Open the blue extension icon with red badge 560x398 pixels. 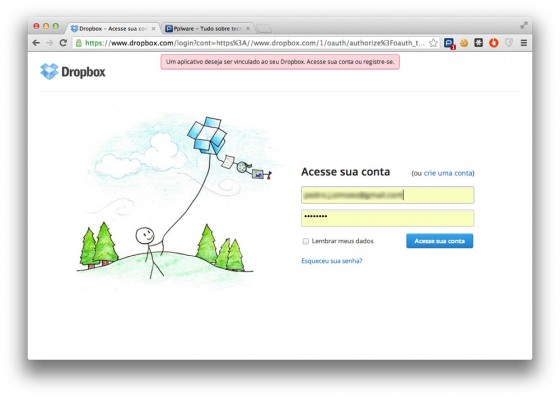[449, 44]
